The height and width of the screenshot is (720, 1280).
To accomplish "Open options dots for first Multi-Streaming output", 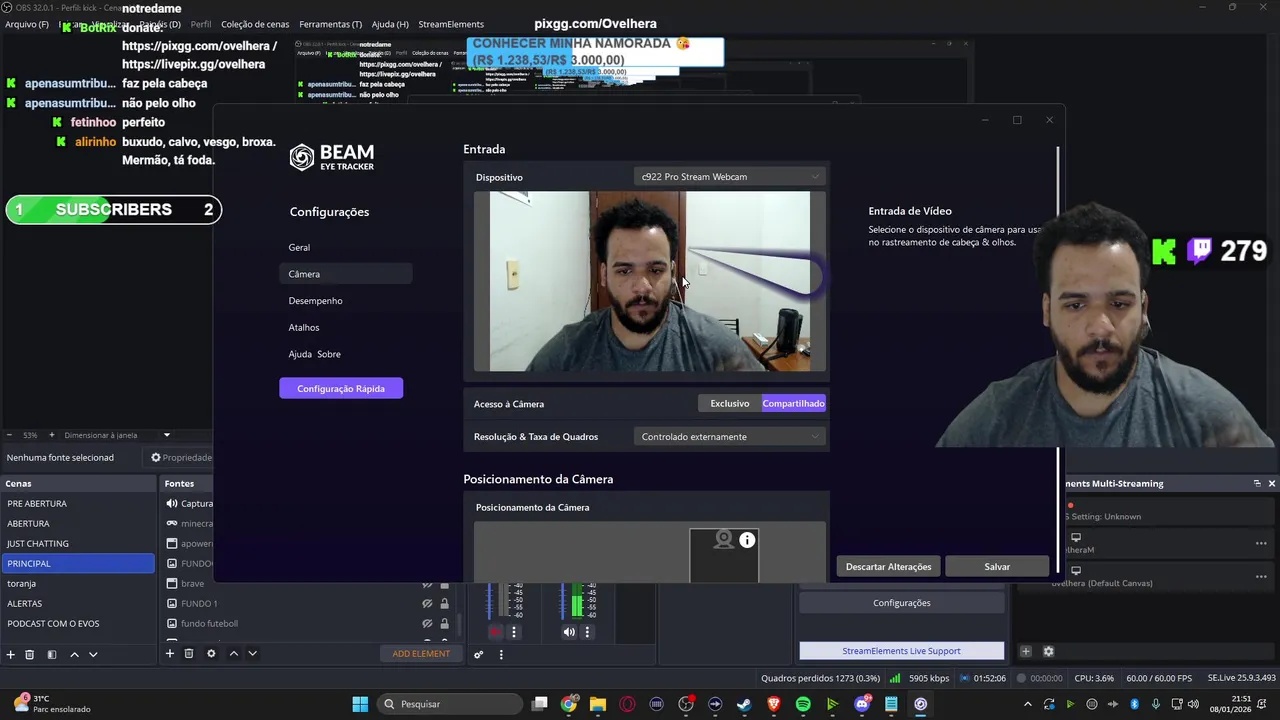I will pos(1261,543).
